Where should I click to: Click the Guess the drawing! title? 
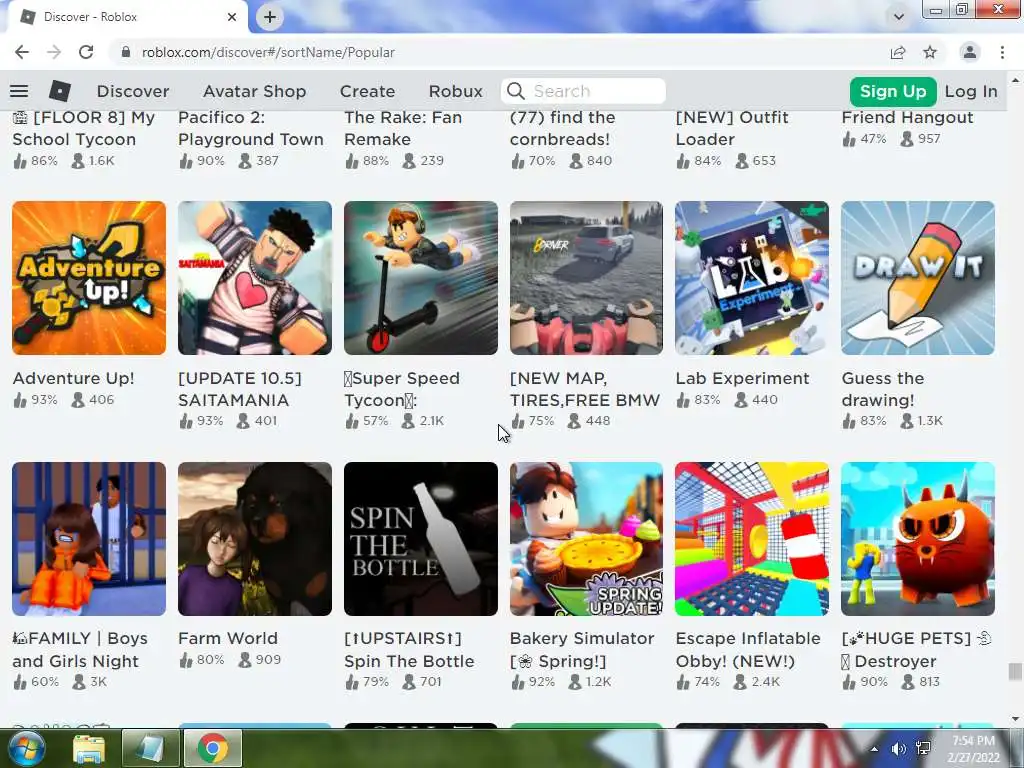(x=883, y=389)
